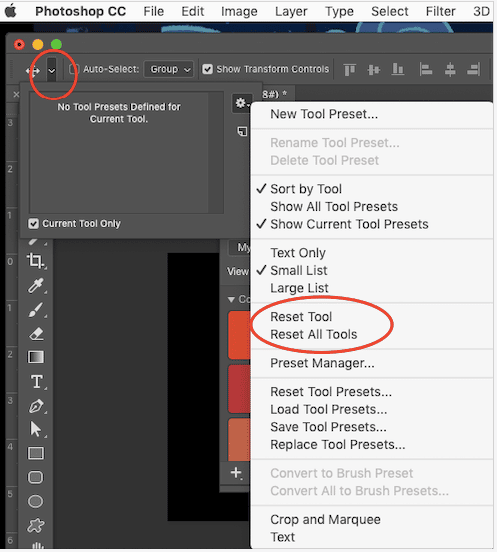Close the document tab with X
Screen dimensions: 497x552
pyautogui.click(x=16, y=94)
